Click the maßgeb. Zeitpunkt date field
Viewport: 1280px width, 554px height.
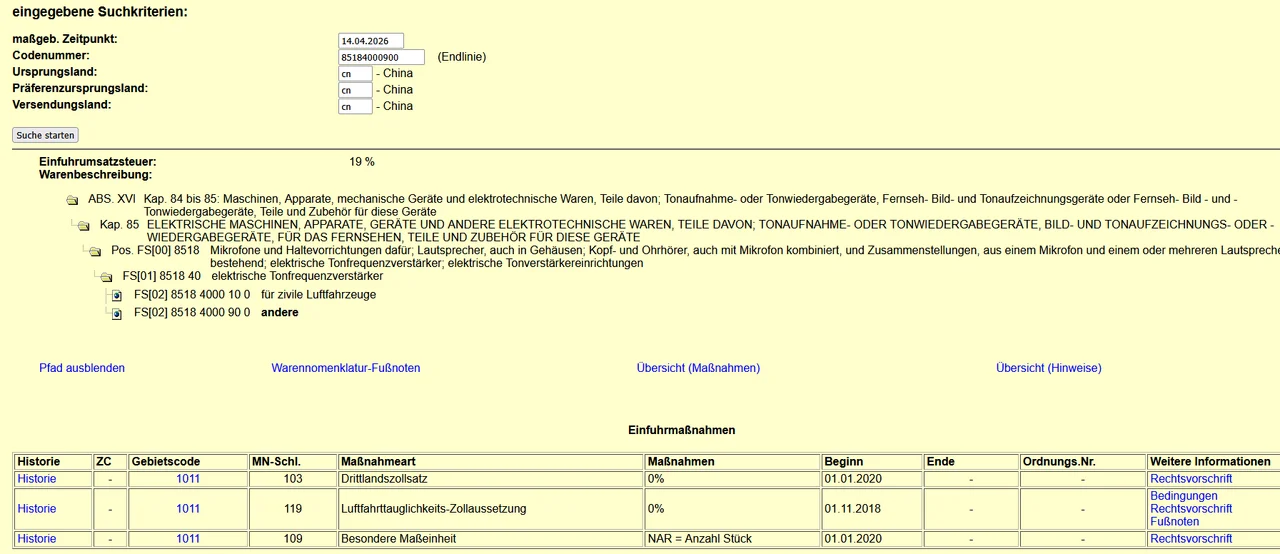pyautogui.click(x=371, y=41)
